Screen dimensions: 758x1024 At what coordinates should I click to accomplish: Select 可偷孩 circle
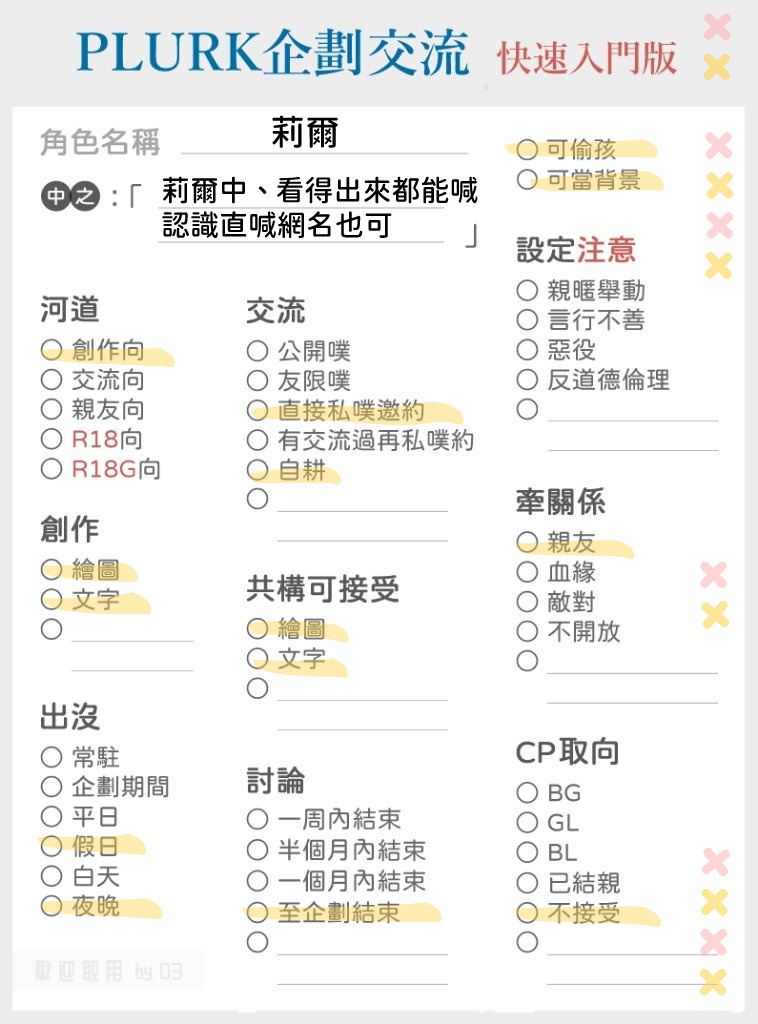[527, 150]
